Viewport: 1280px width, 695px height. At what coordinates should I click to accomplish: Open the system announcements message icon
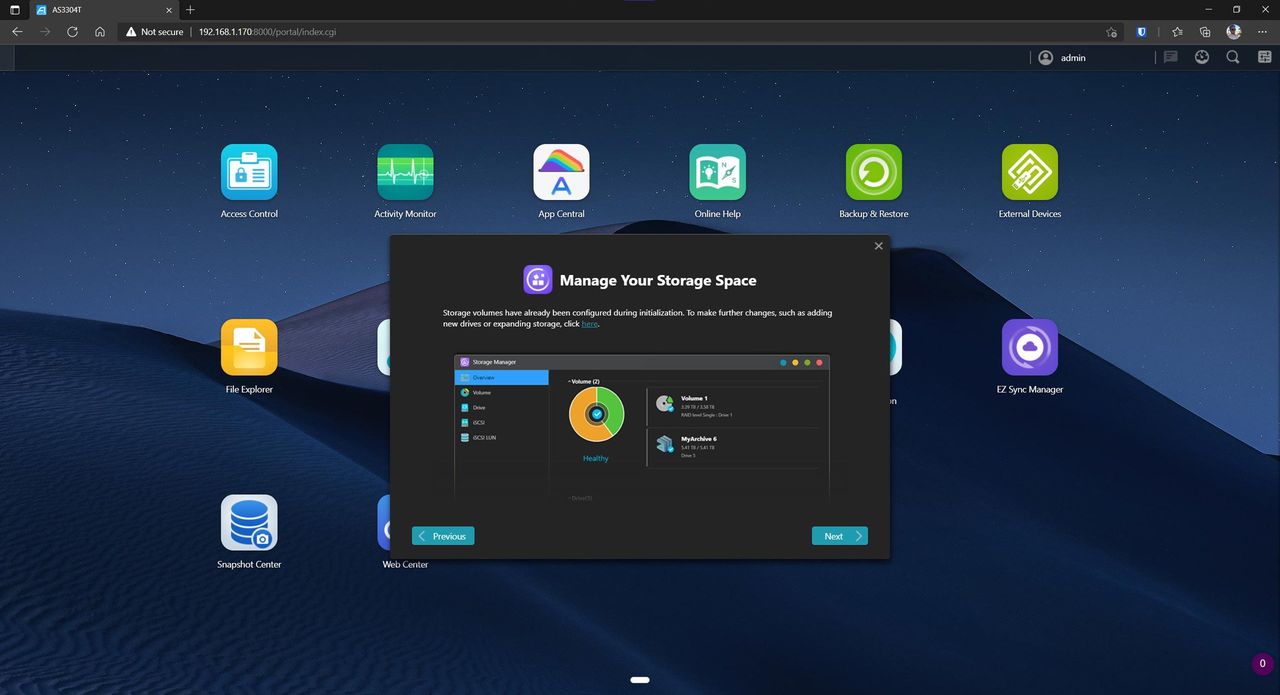(1171, 58)
